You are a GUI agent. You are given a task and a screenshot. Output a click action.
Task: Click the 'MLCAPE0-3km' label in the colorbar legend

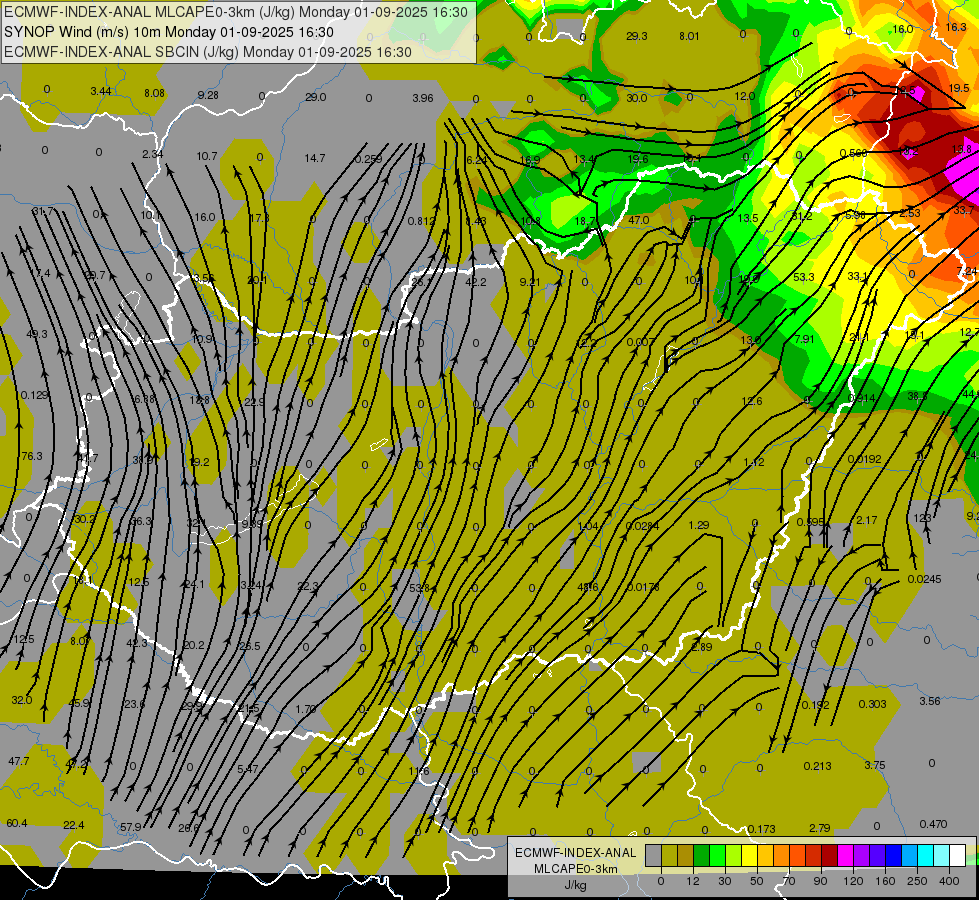[x=576, y=869]
